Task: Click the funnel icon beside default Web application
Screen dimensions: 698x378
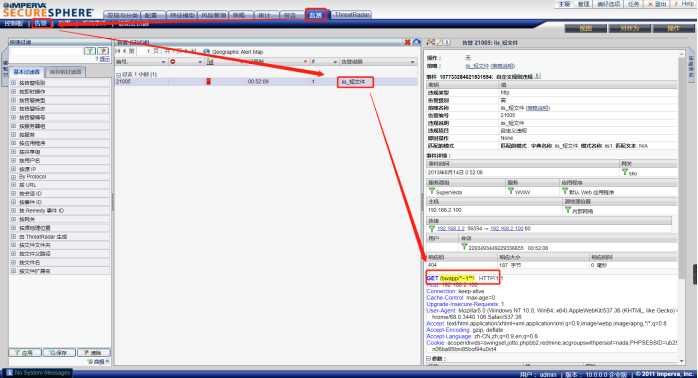Action: coord(565,191)
